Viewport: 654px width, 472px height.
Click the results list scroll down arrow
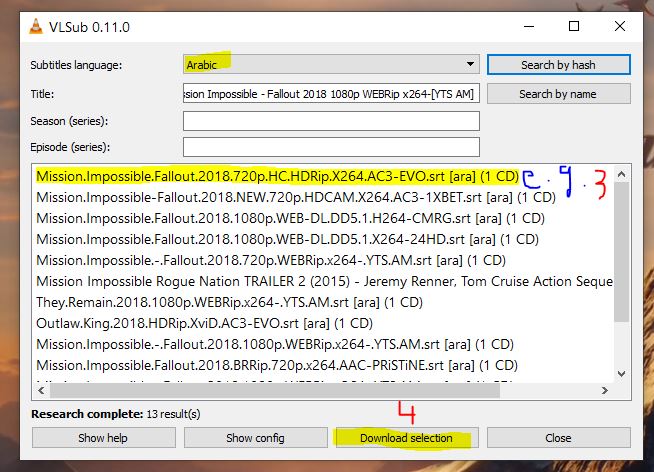click(621, 374)
